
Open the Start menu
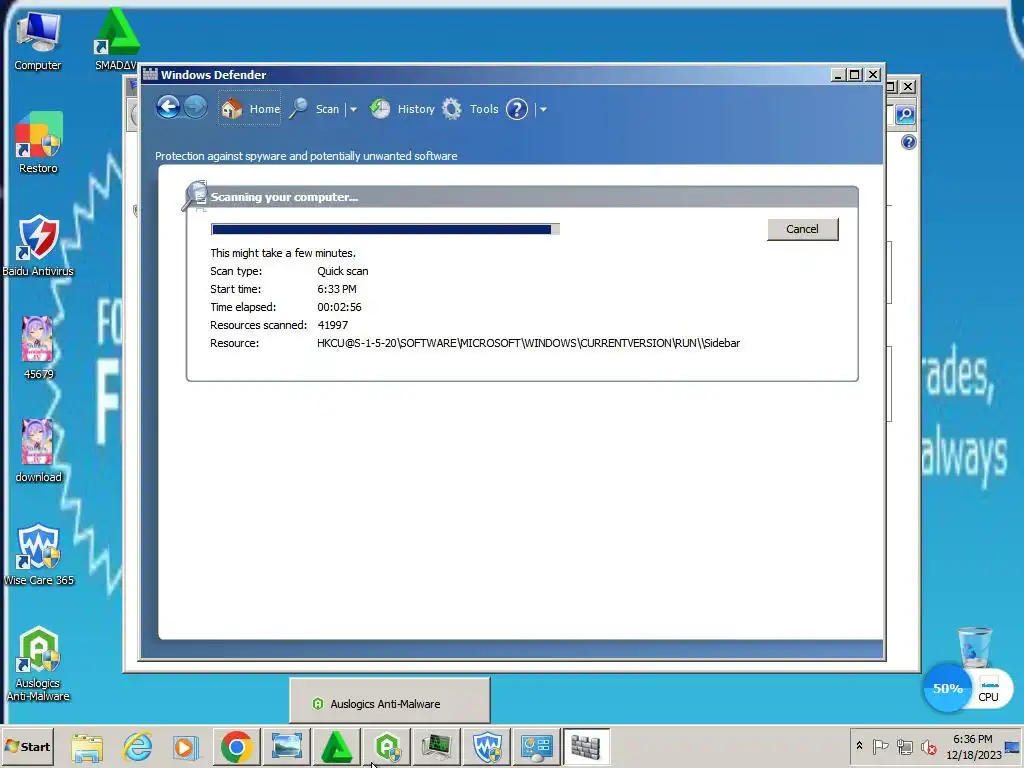tap(27, 746)
